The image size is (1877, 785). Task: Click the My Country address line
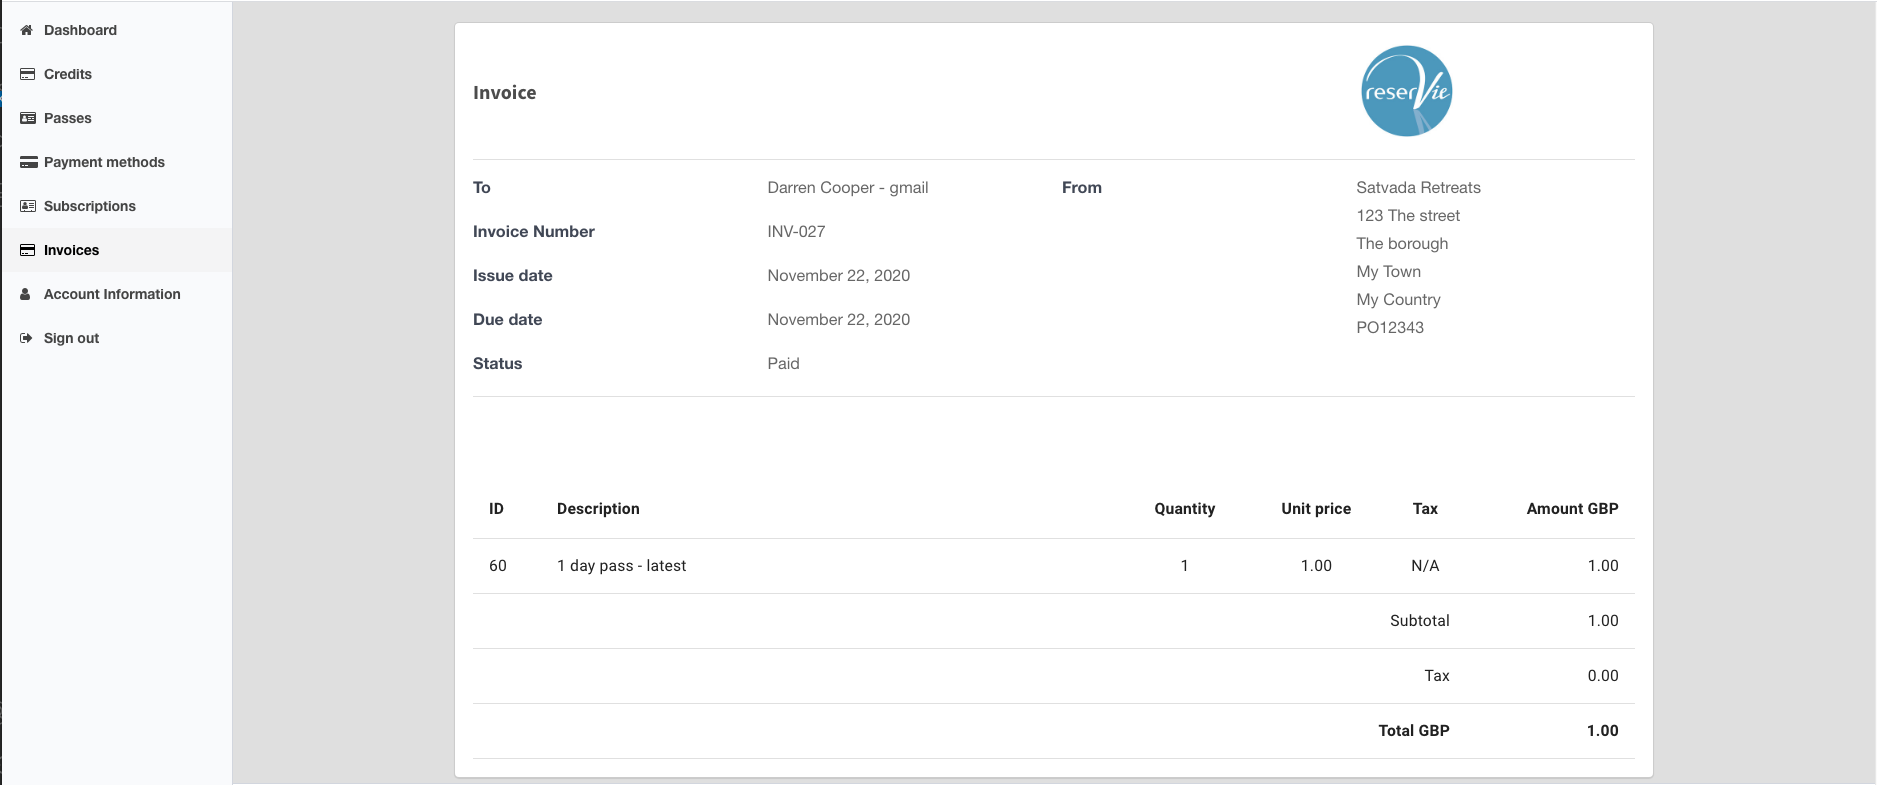1398,300
